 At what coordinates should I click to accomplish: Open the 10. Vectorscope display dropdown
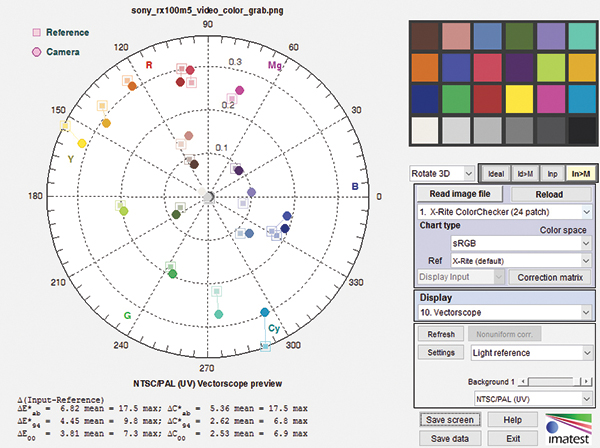[x=505, y=313]
